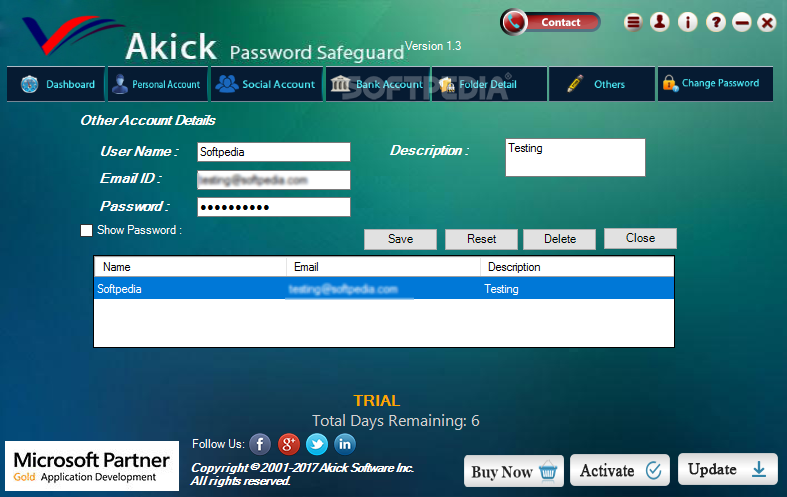Click the Activate button

coord(620,470)
